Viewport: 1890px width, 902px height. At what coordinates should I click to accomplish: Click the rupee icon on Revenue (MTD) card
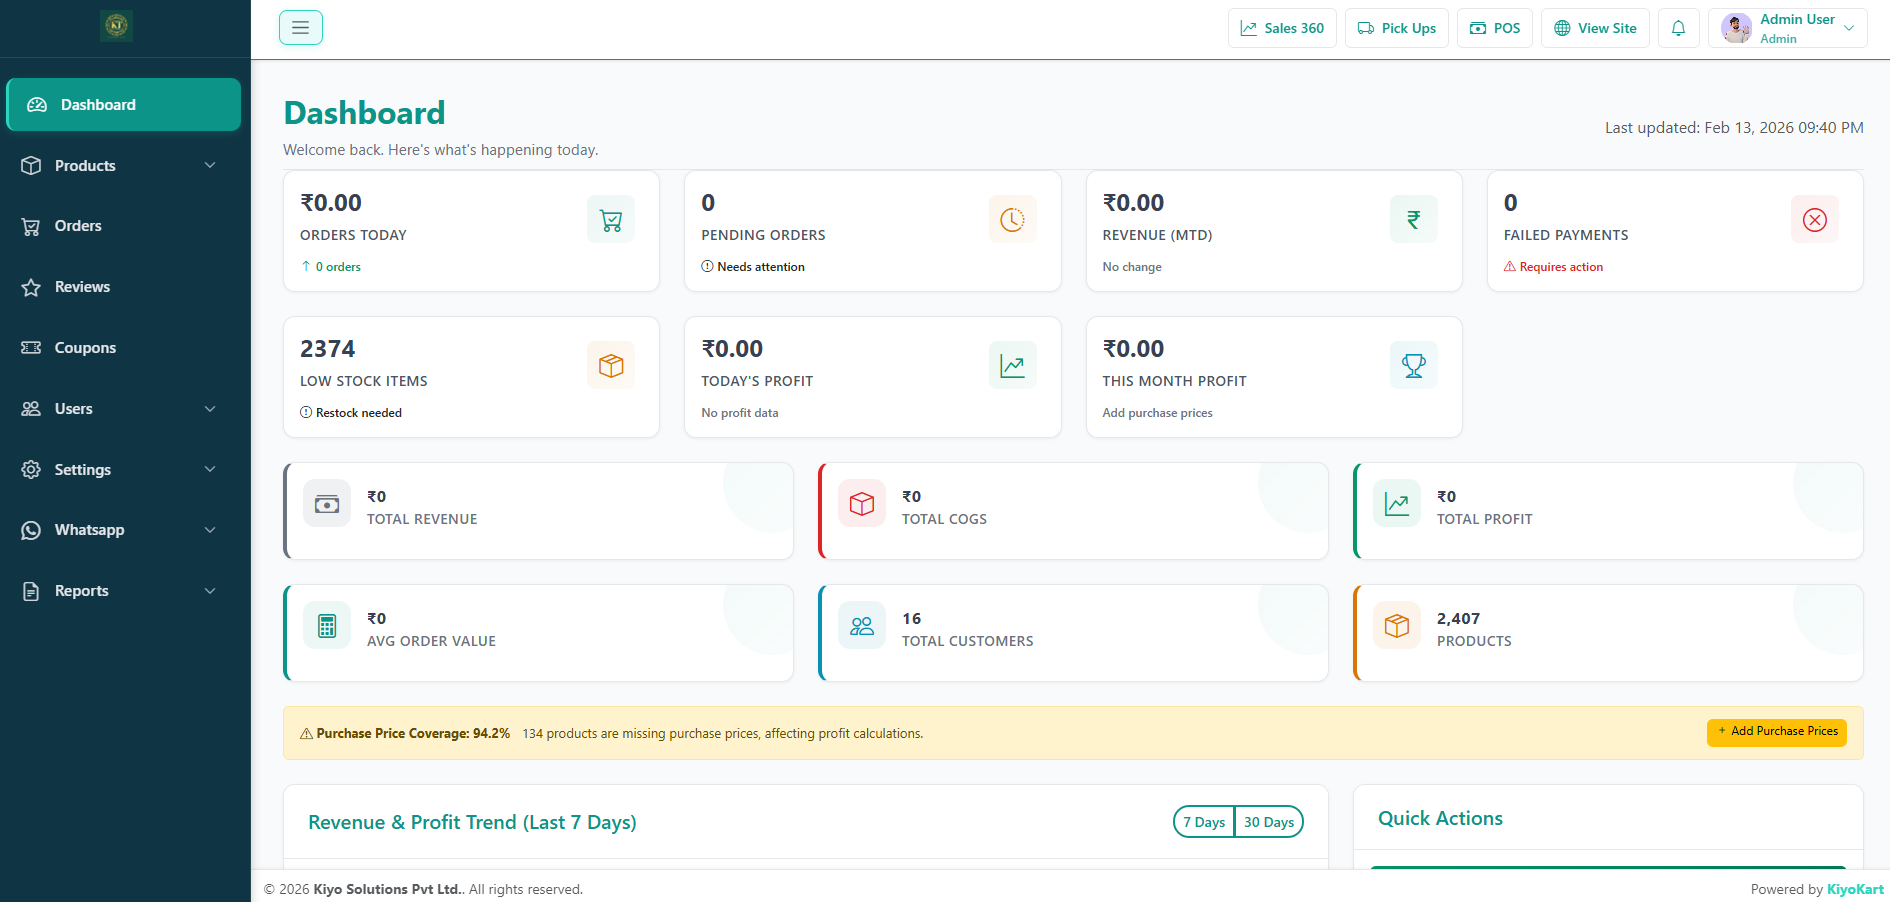pos(1413,220)
